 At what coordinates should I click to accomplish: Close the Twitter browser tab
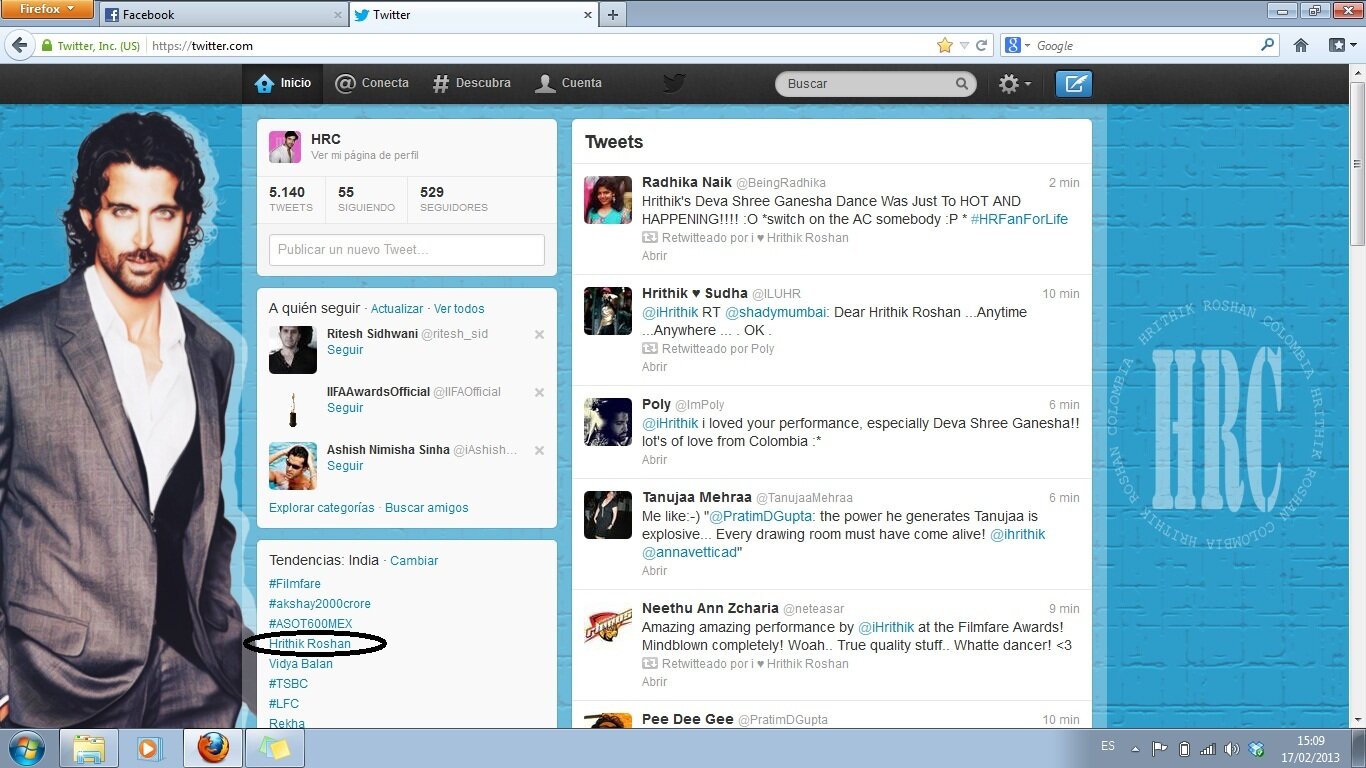[588, 15]
